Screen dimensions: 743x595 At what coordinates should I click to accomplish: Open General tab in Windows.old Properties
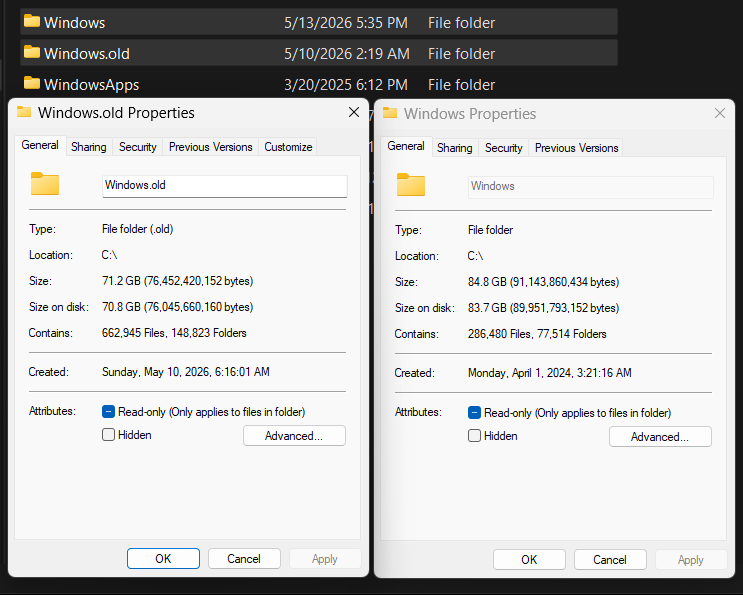tap(40, 145)
